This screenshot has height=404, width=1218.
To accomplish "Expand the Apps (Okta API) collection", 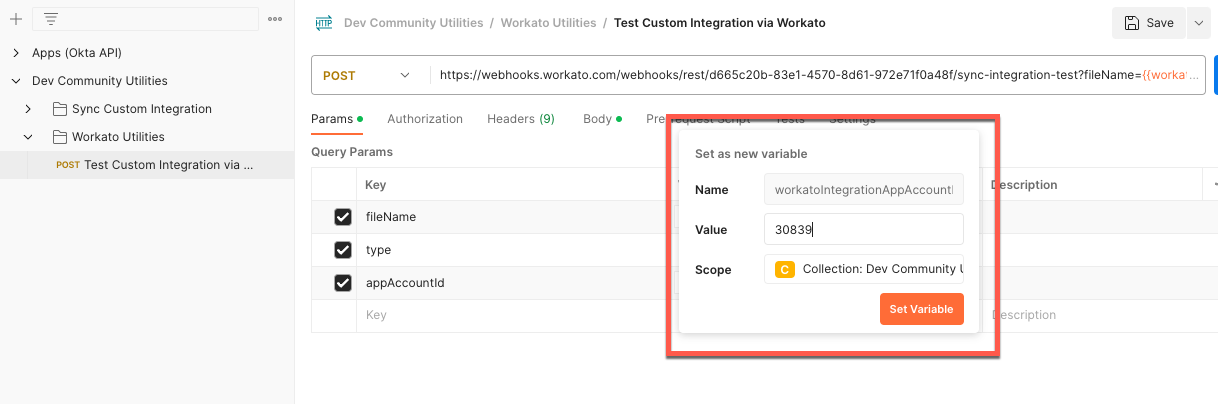I will tap(15, 52).
